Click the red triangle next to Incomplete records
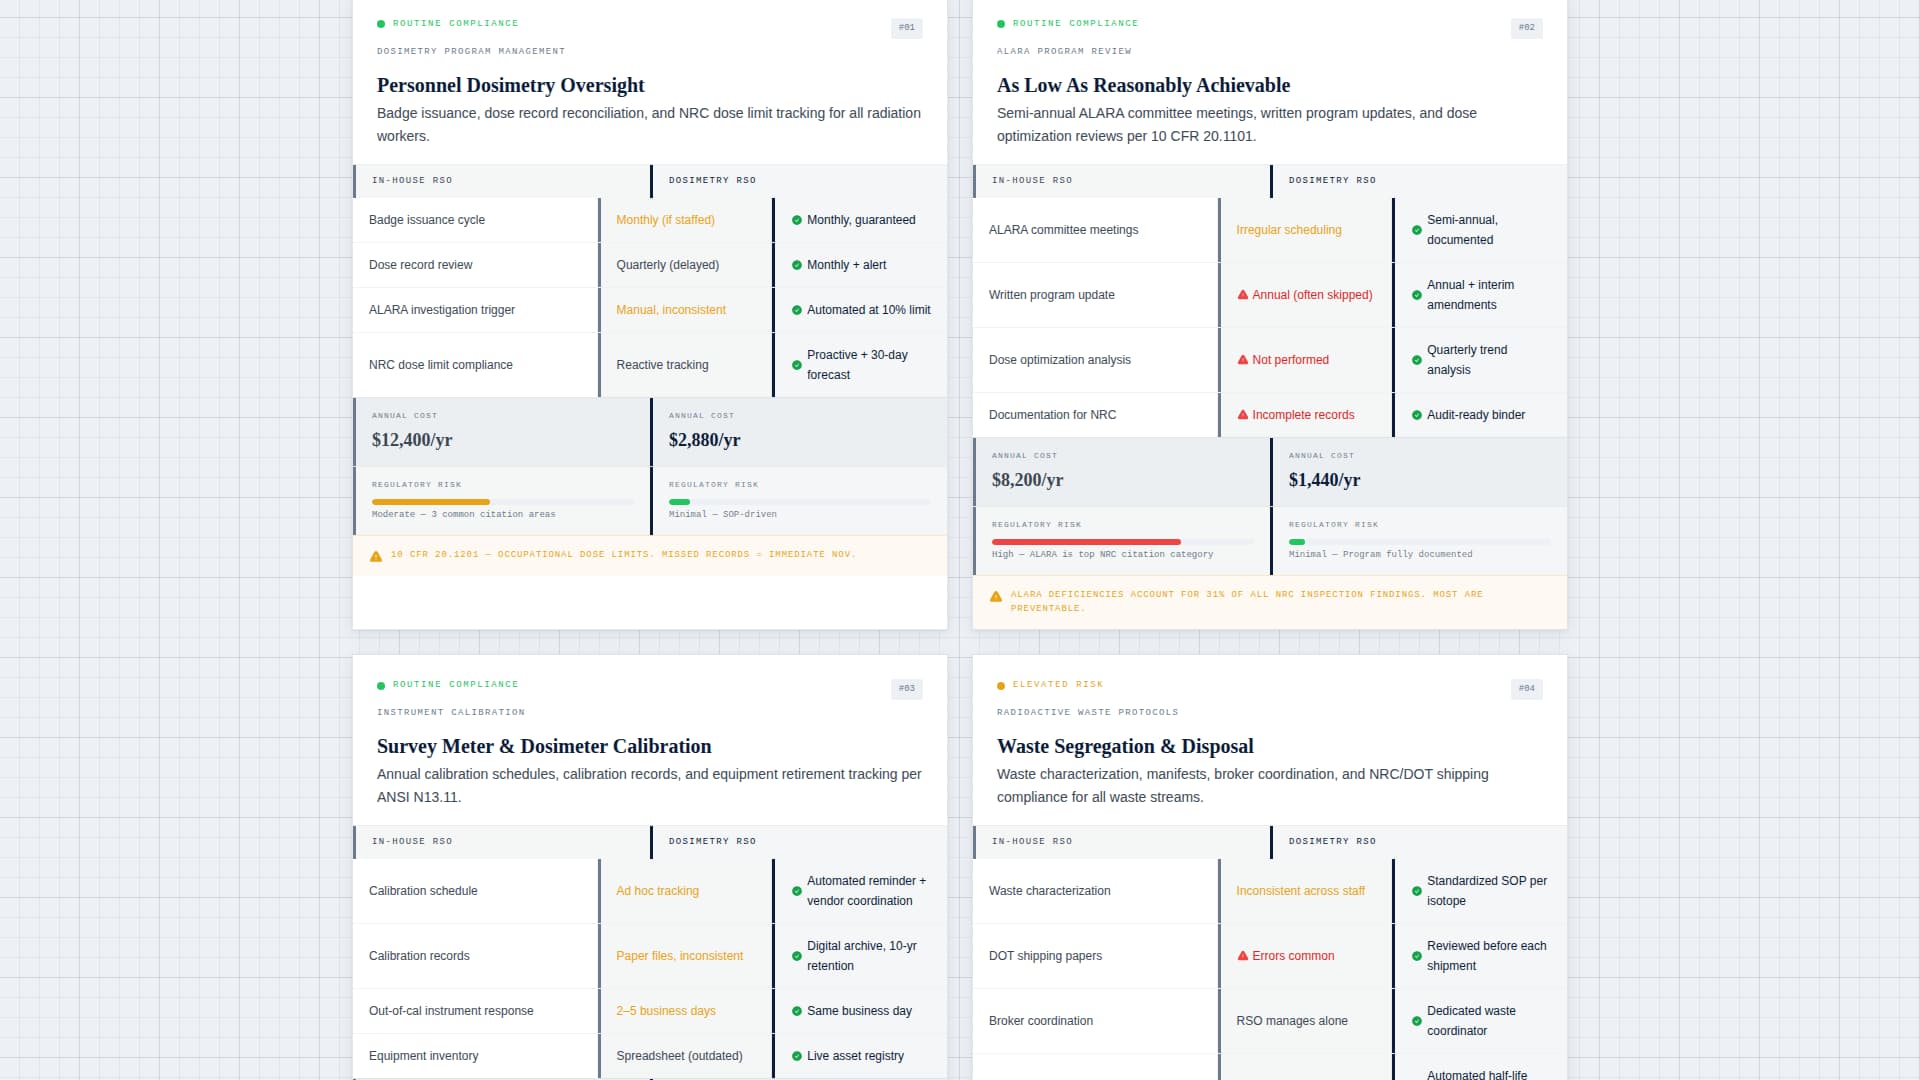1920x1080 pixels. tap(1243, 415)
